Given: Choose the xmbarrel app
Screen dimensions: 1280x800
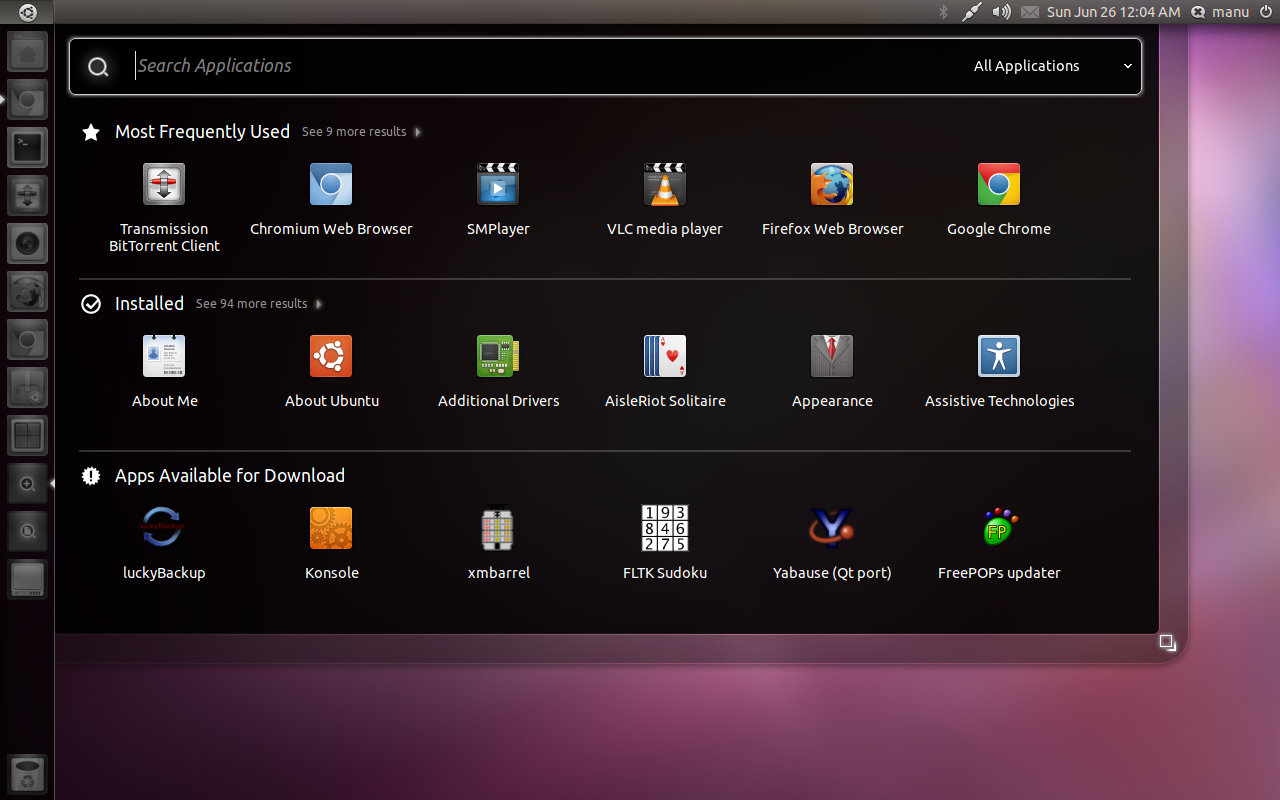Looking at the screenshot, I should [x=498, y=544].
